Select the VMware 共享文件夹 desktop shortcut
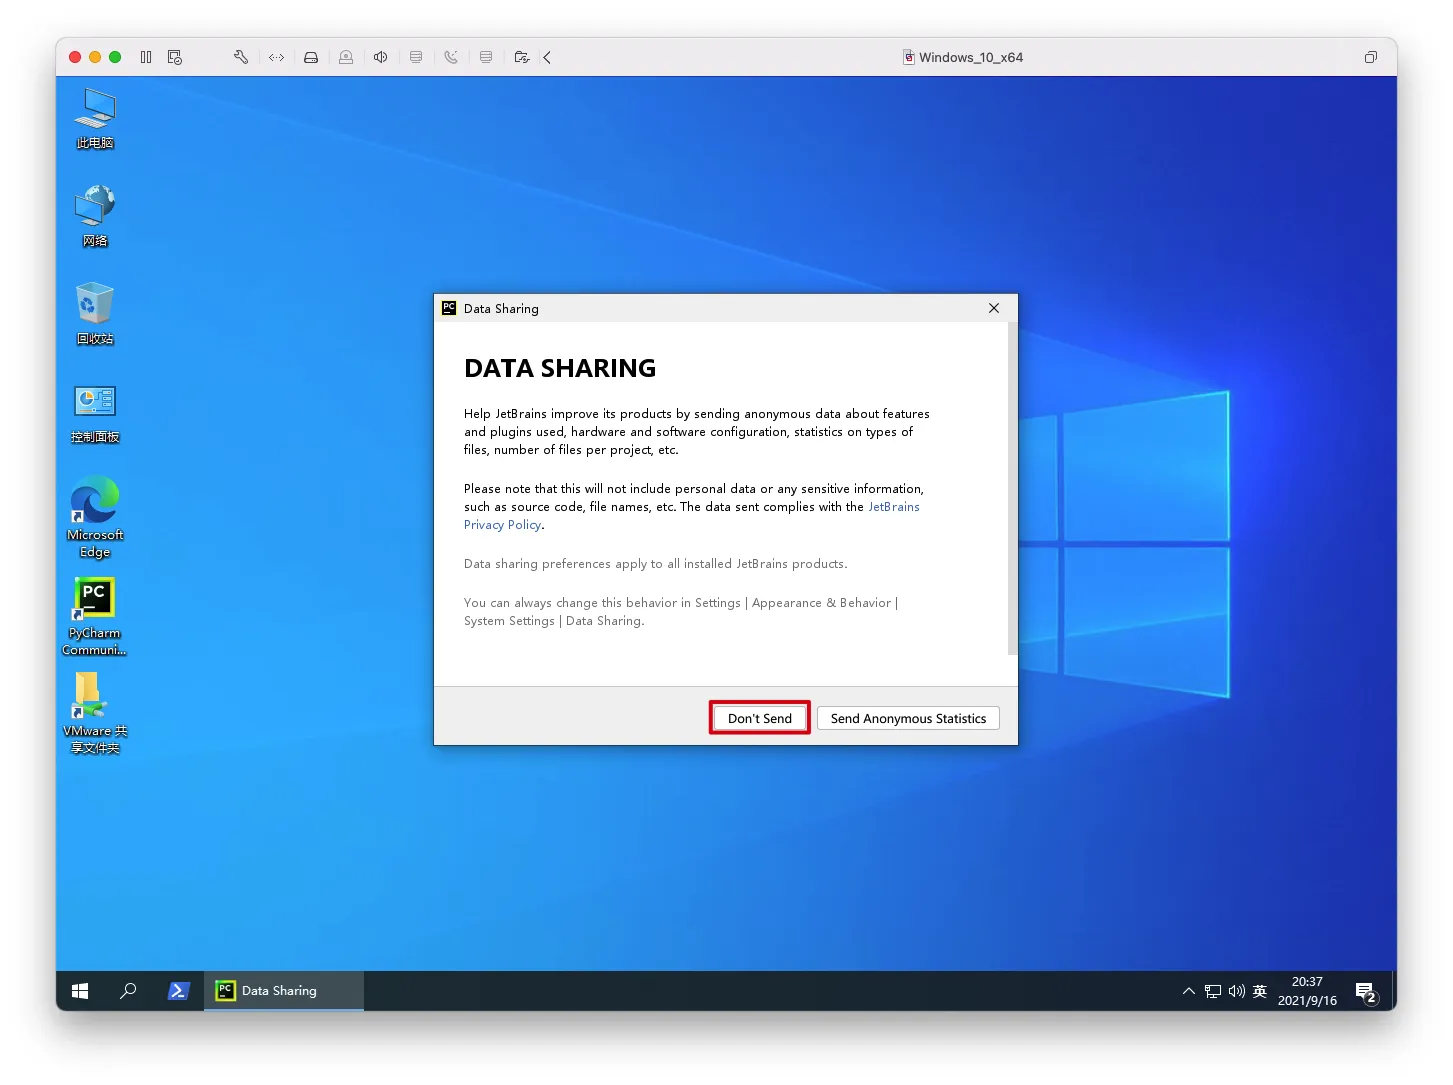 (x=95, y=713)
